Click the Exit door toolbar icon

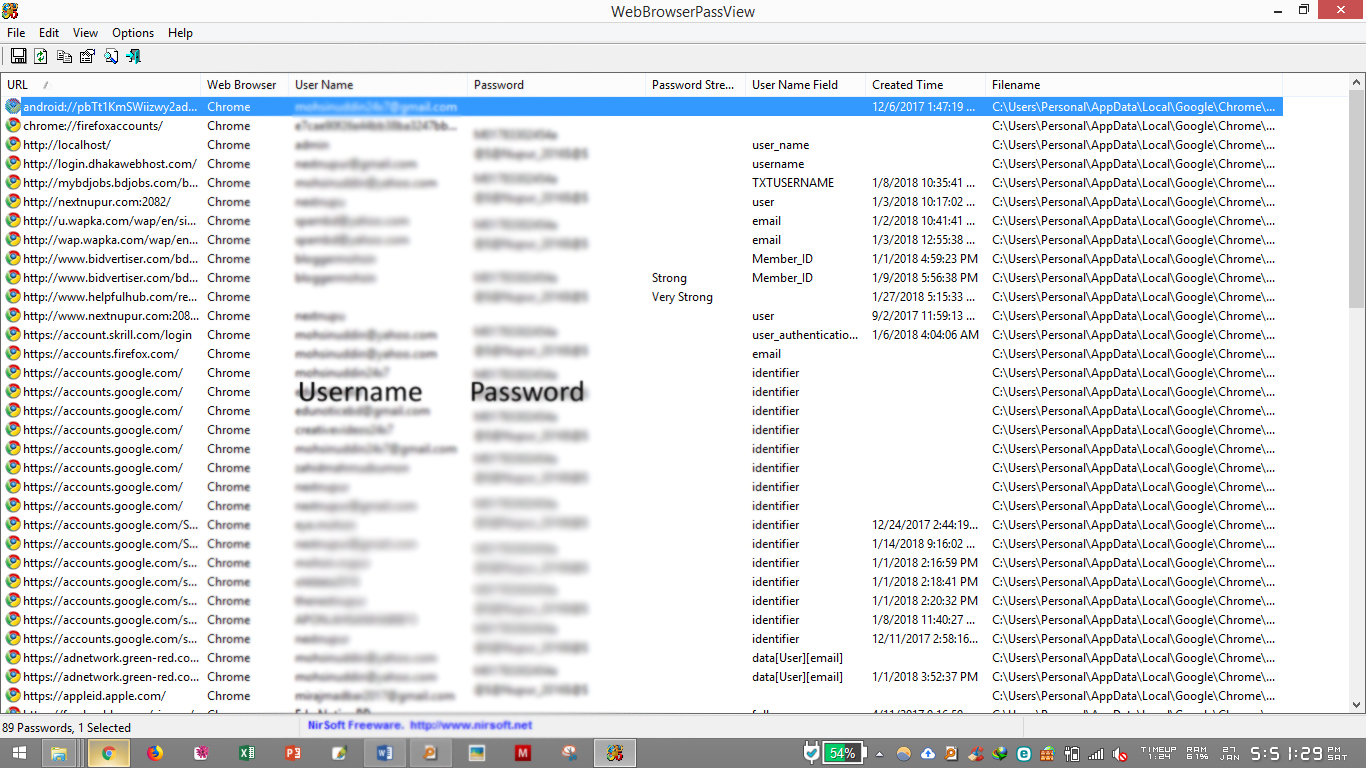(133, 56)
